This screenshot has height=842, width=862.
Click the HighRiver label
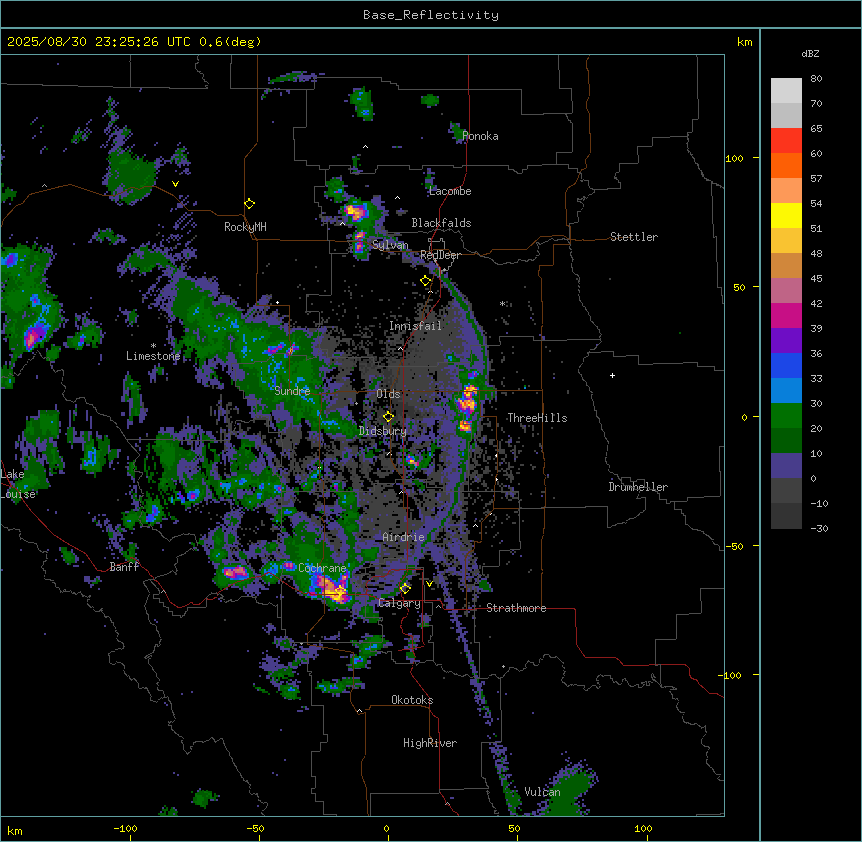point(430,743)
